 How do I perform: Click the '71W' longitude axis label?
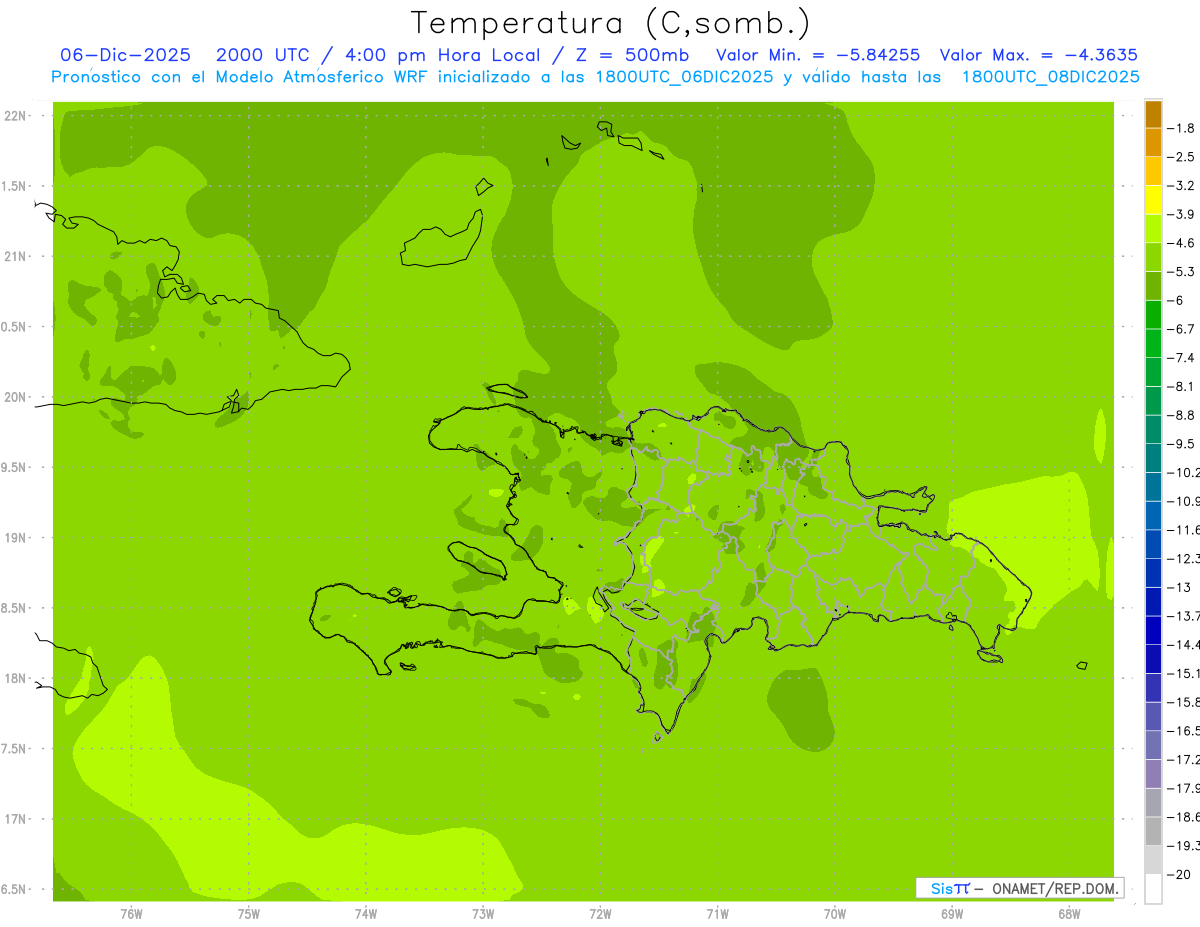pyautogui.click(x=717, y=914)
